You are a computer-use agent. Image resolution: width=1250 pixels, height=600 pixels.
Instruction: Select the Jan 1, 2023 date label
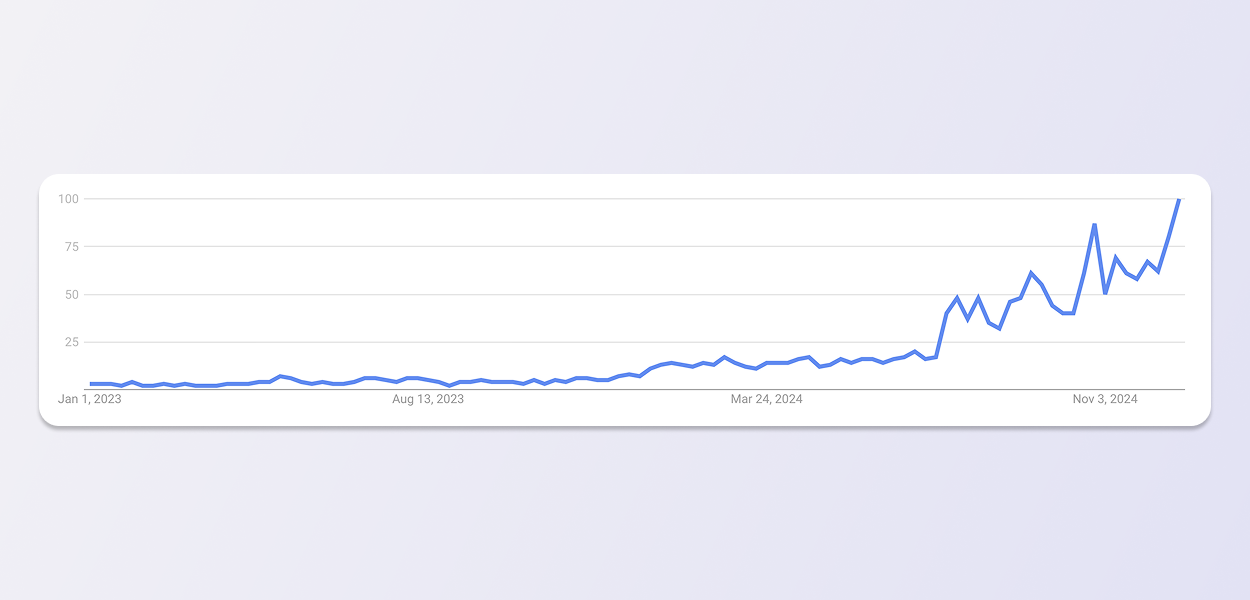point(89,400)
